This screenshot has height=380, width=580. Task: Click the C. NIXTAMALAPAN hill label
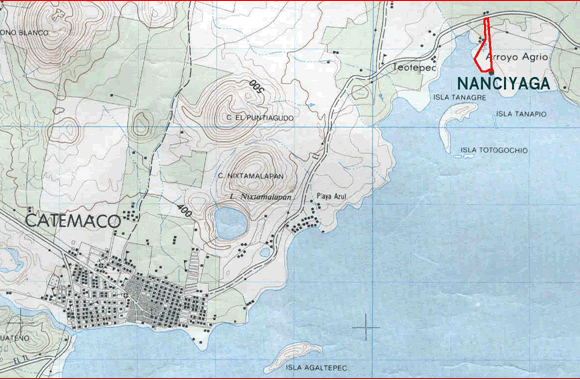tap(251, 176)
